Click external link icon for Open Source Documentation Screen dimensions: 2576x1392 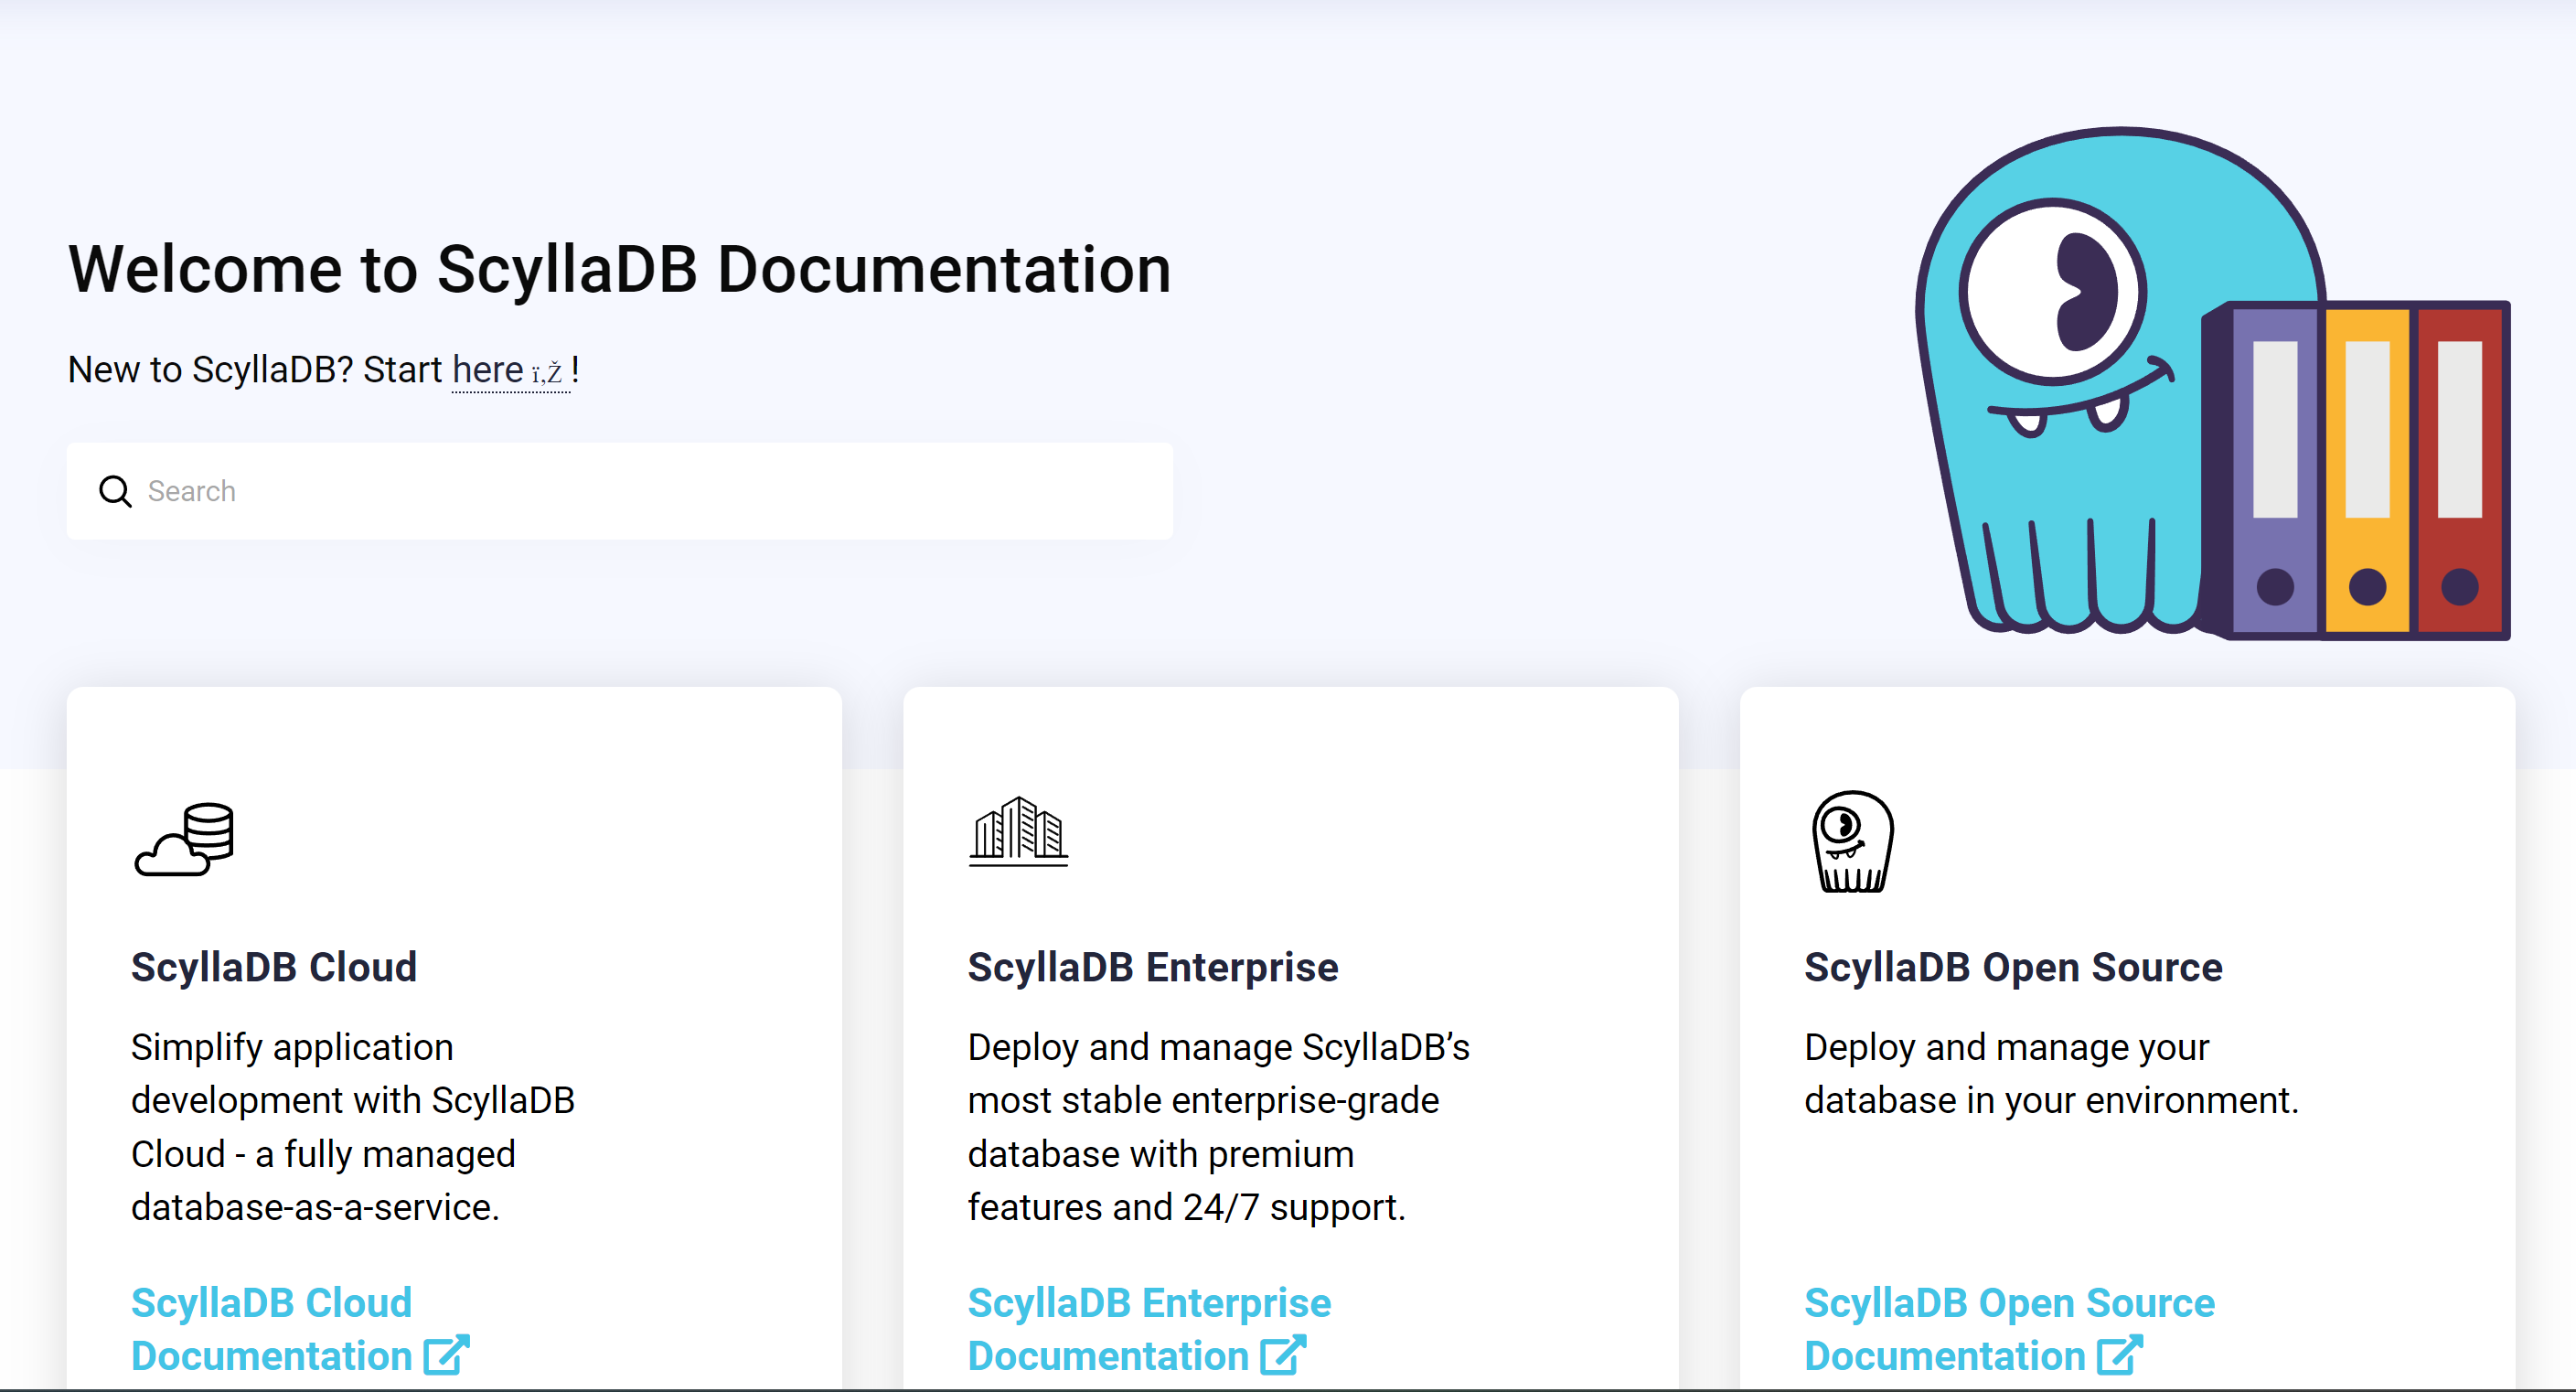(x=2120, y=1355)
